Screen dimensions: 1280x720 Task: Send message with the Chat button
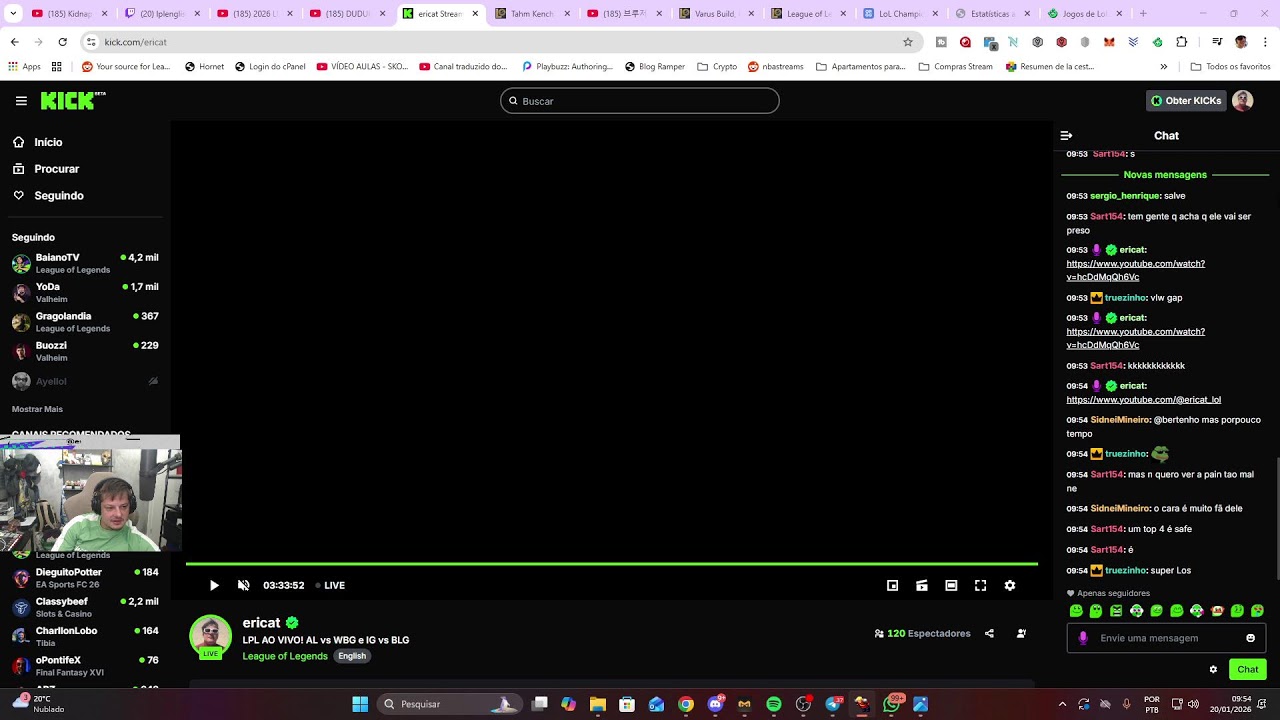click(1248, 669)
